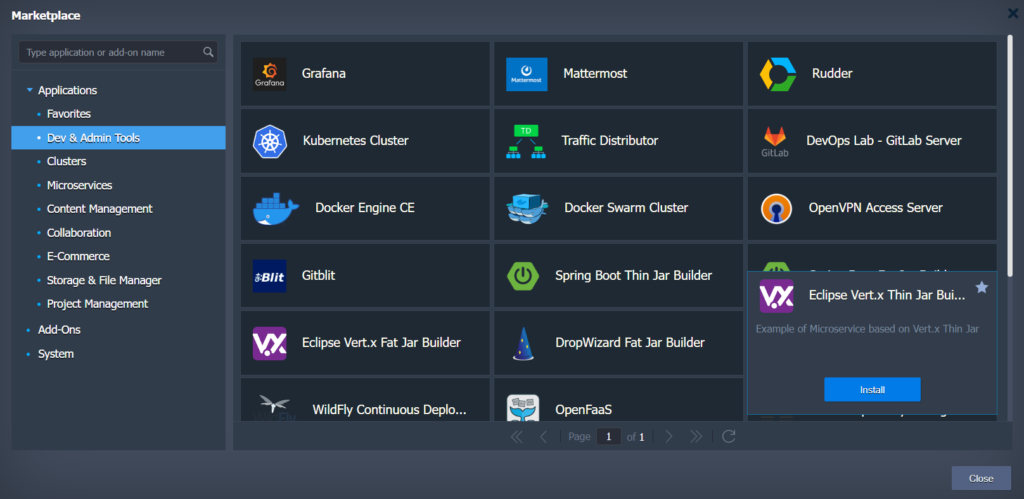Select the Mattermost application name
The height and width of the screenshot is (499, 1024).
595,74
